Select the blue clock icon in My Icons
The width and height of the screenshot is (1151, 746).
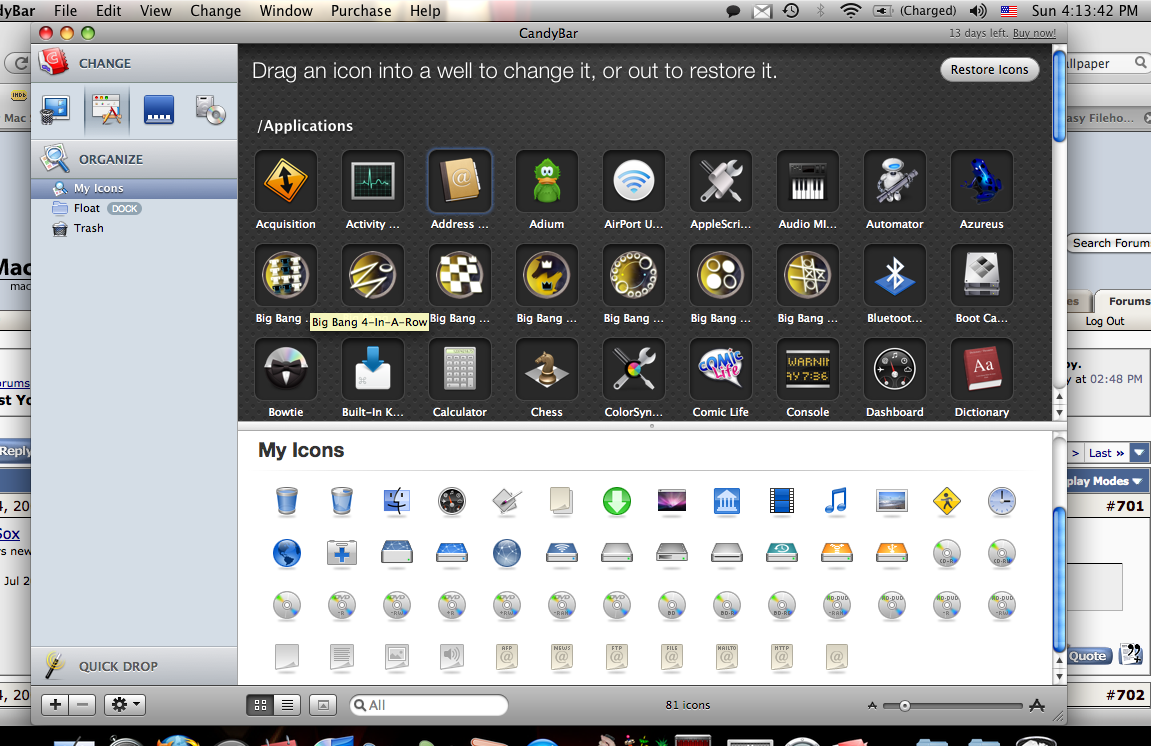(x=1001, y=501)
